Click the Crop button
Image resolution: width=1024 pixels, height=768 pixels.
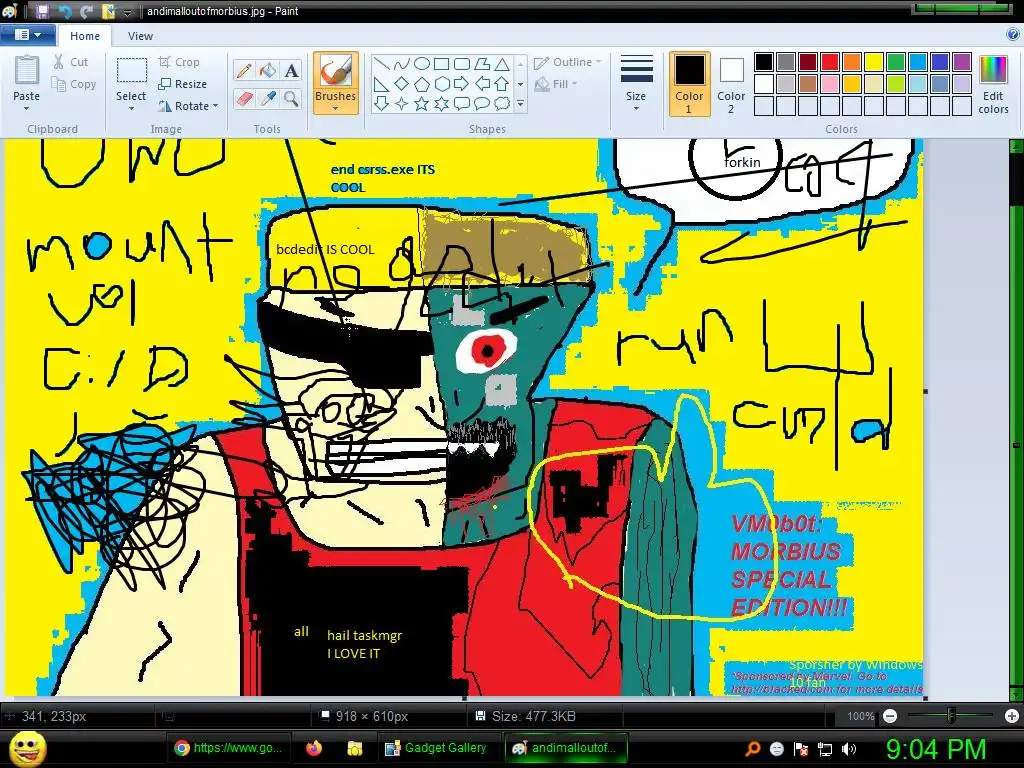point(179,62)
